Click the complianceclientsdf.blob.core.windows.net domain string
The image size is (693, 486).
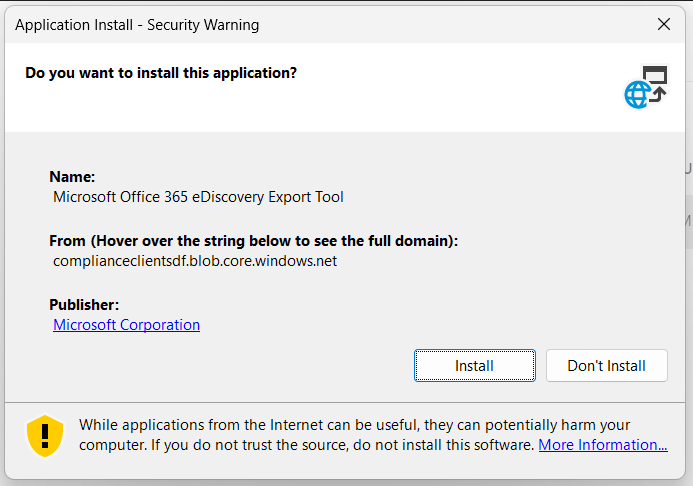[195, 261]
